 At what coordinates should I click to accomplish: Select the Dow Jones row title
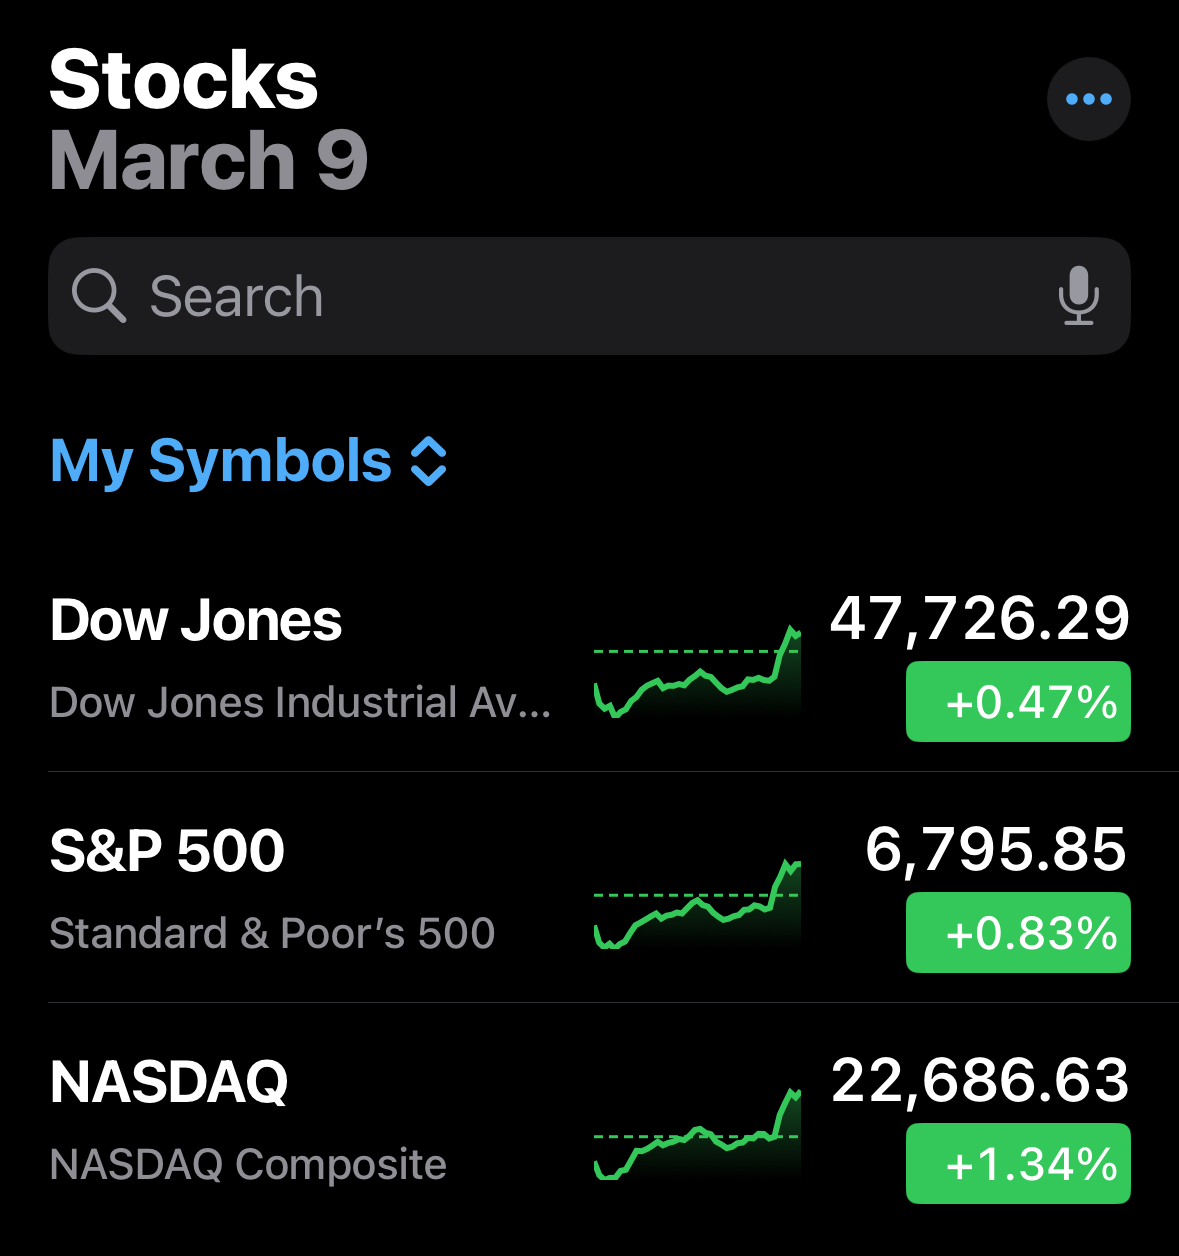click(196, 620)
